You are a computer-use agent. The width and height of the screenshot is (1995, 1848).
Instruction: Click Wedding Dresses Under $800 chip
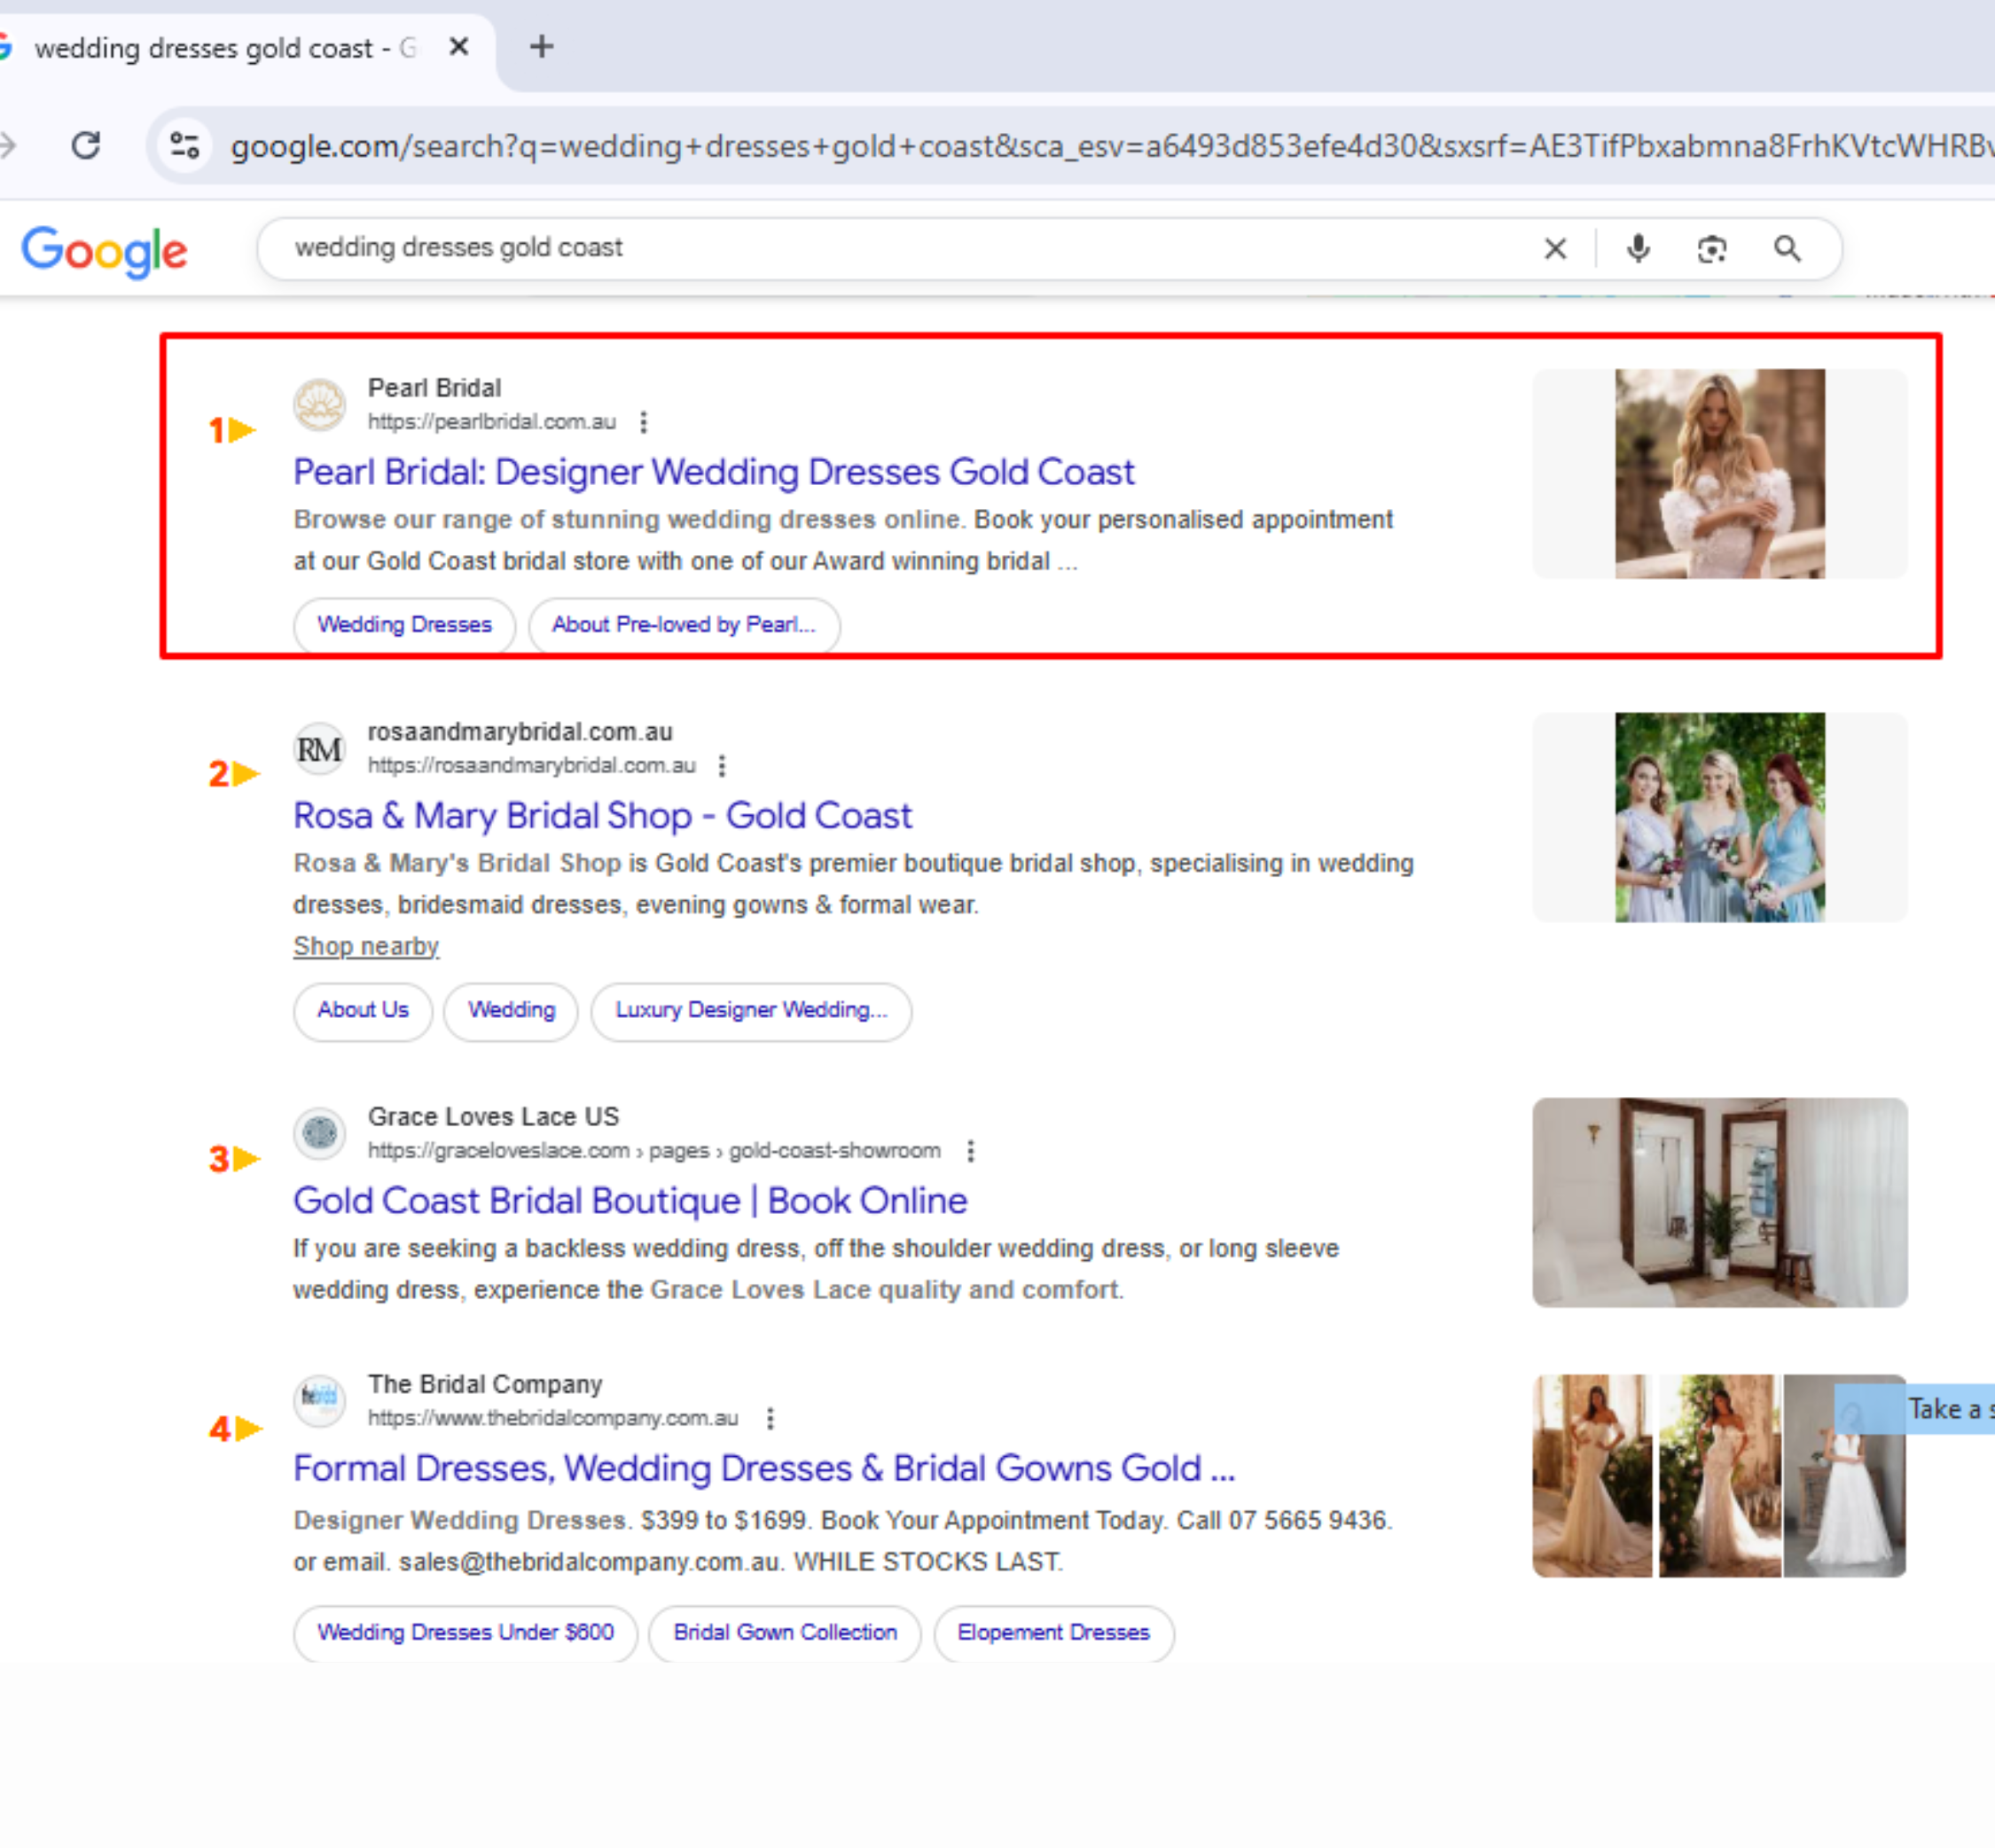[x=465, y=1632]
